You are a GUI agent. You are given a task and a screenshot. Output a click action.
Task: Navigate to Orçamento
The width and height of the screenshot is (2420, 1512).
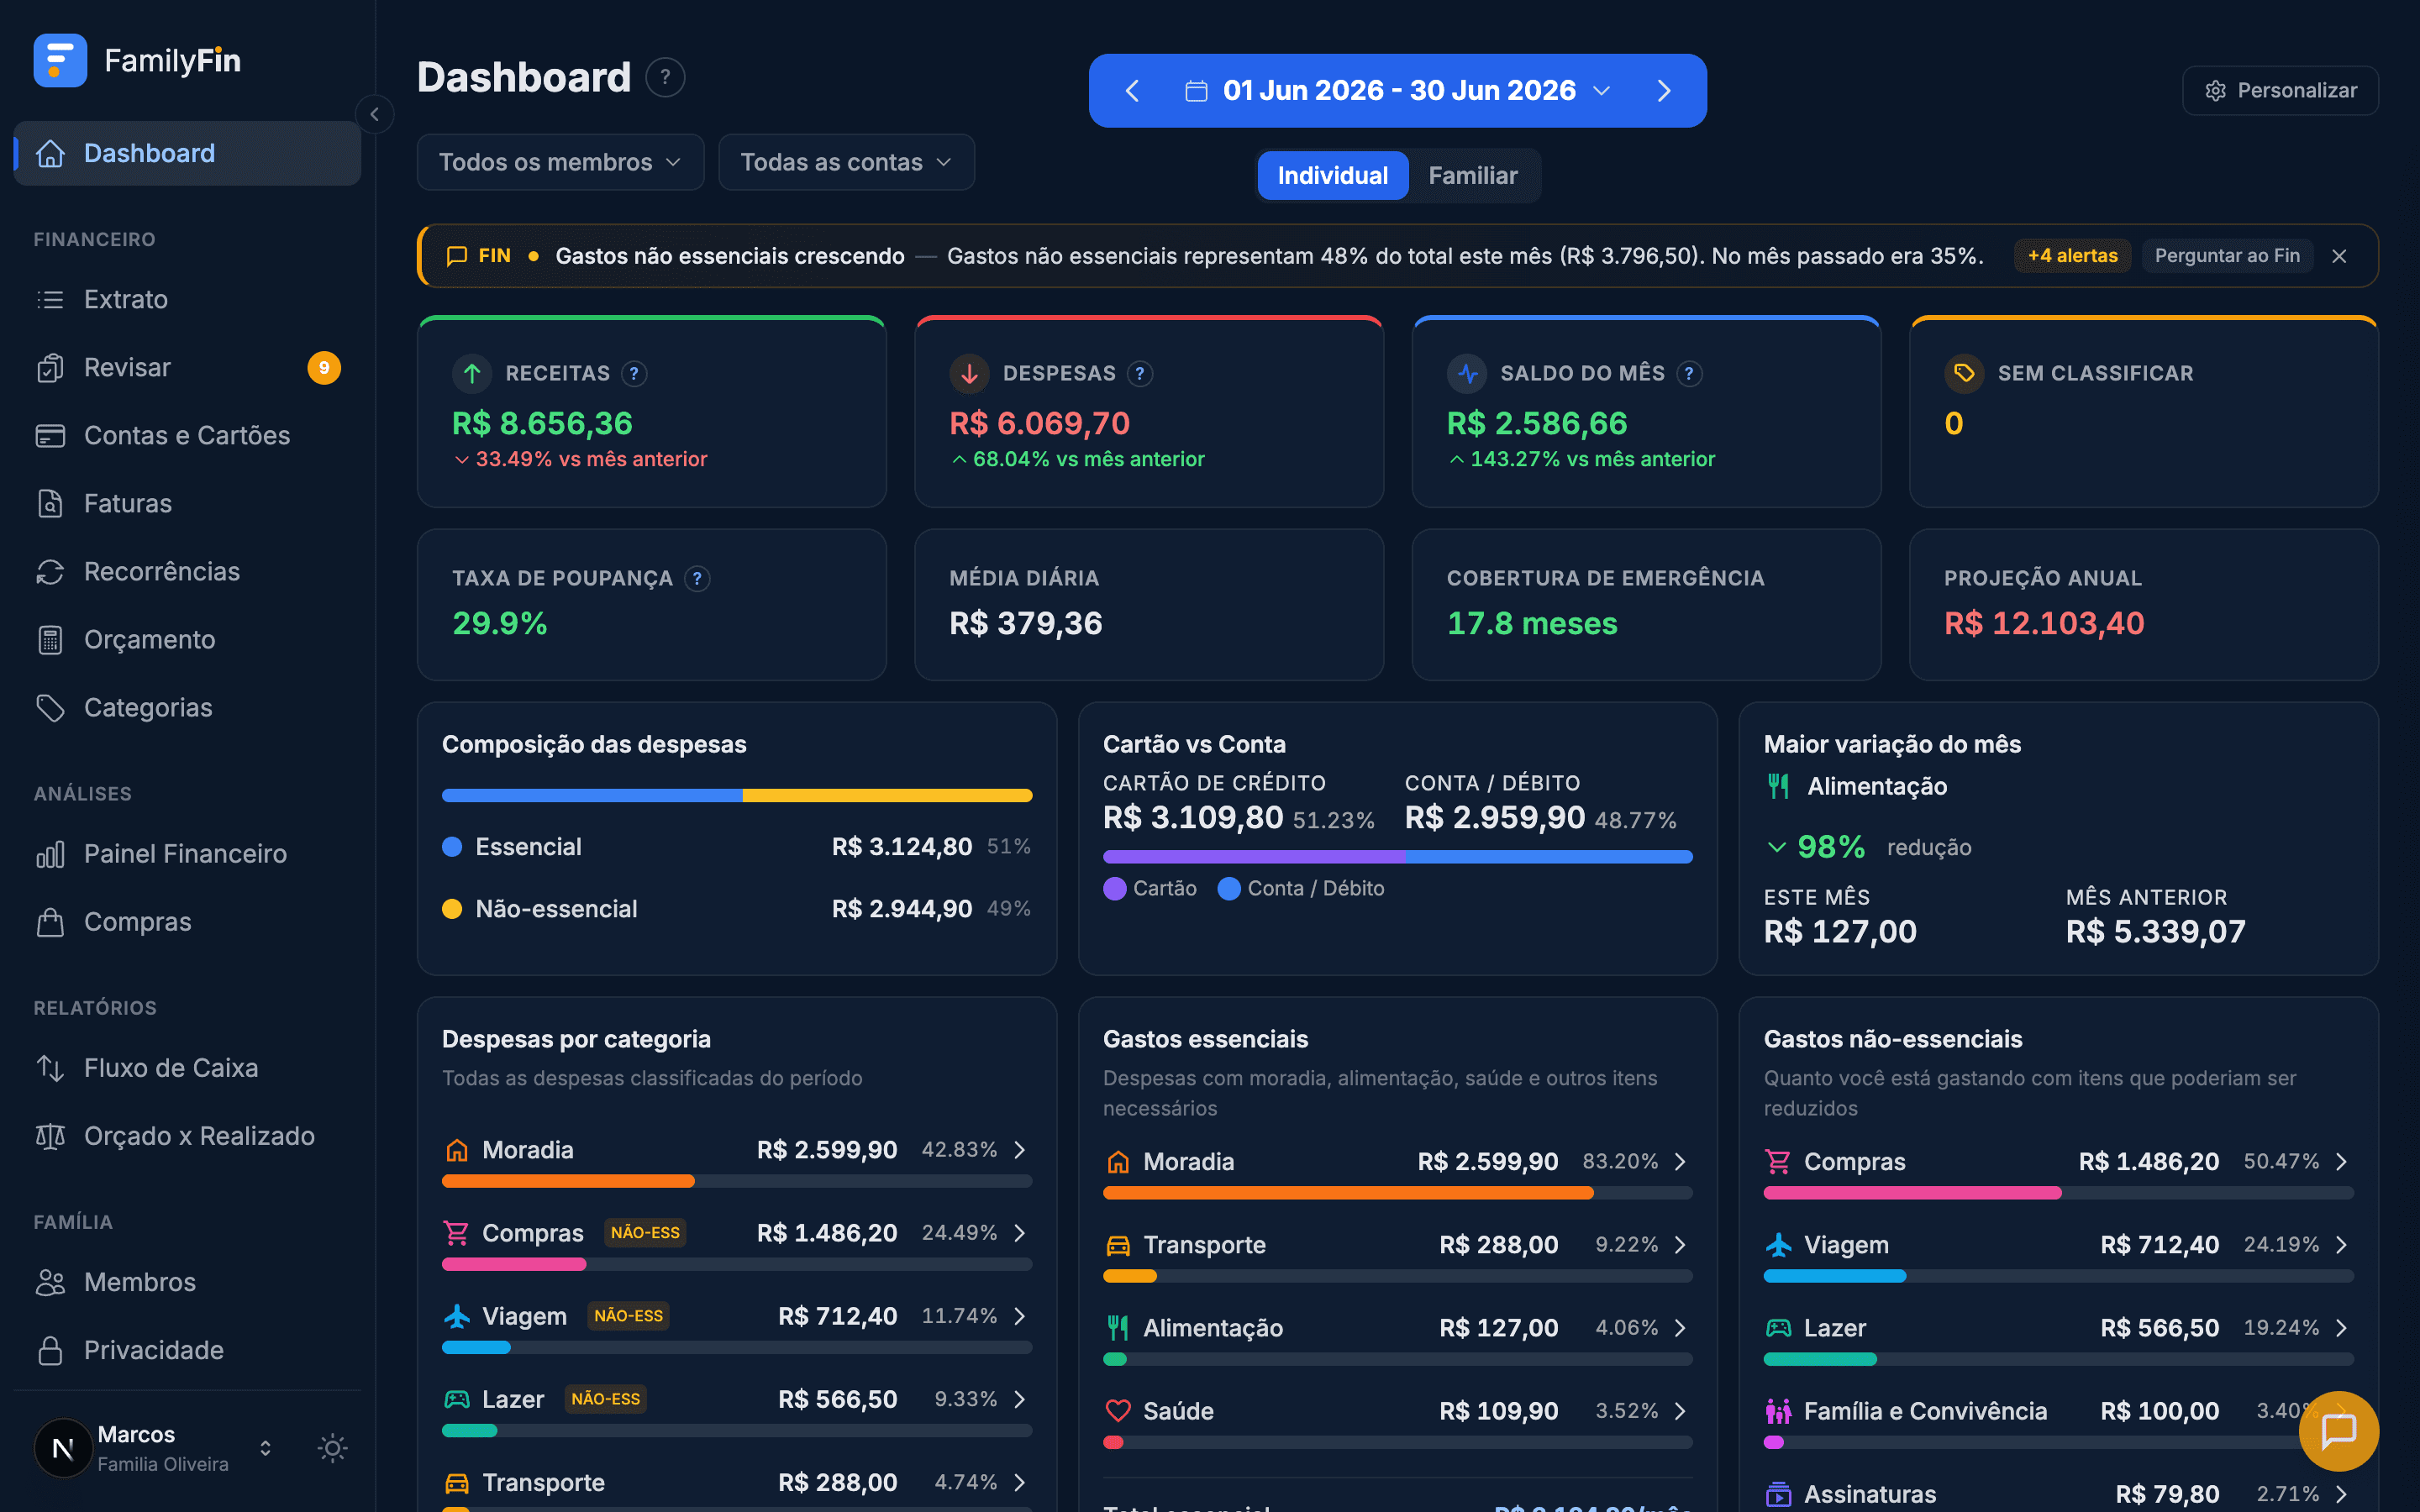point(187,640)
